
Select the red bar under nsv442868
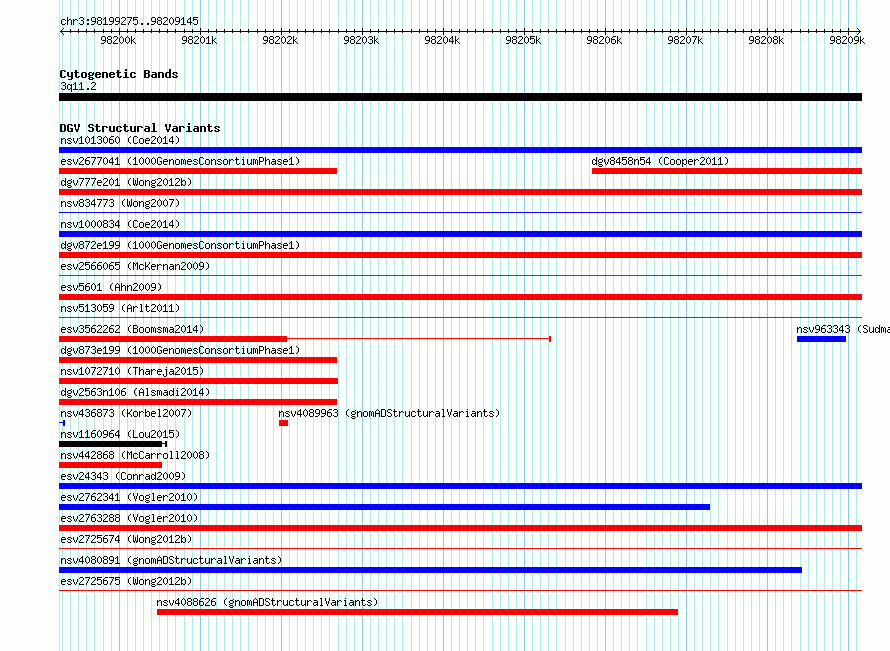click(x=111, y=465)
